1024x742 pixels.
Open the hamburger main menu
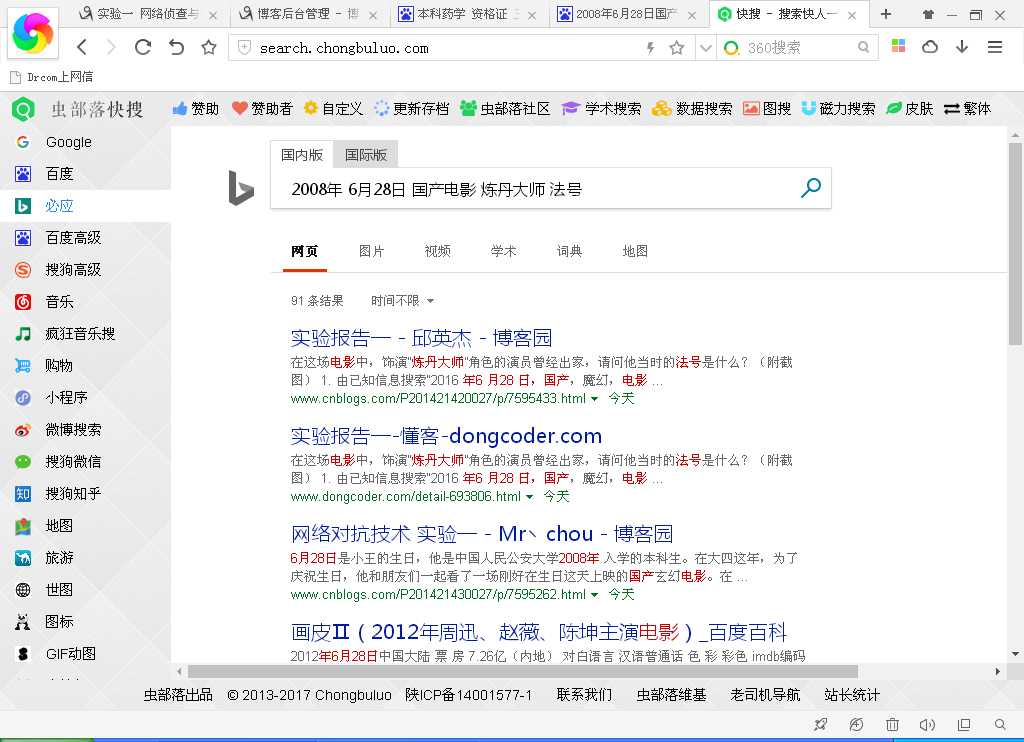(x=995, y=47)
